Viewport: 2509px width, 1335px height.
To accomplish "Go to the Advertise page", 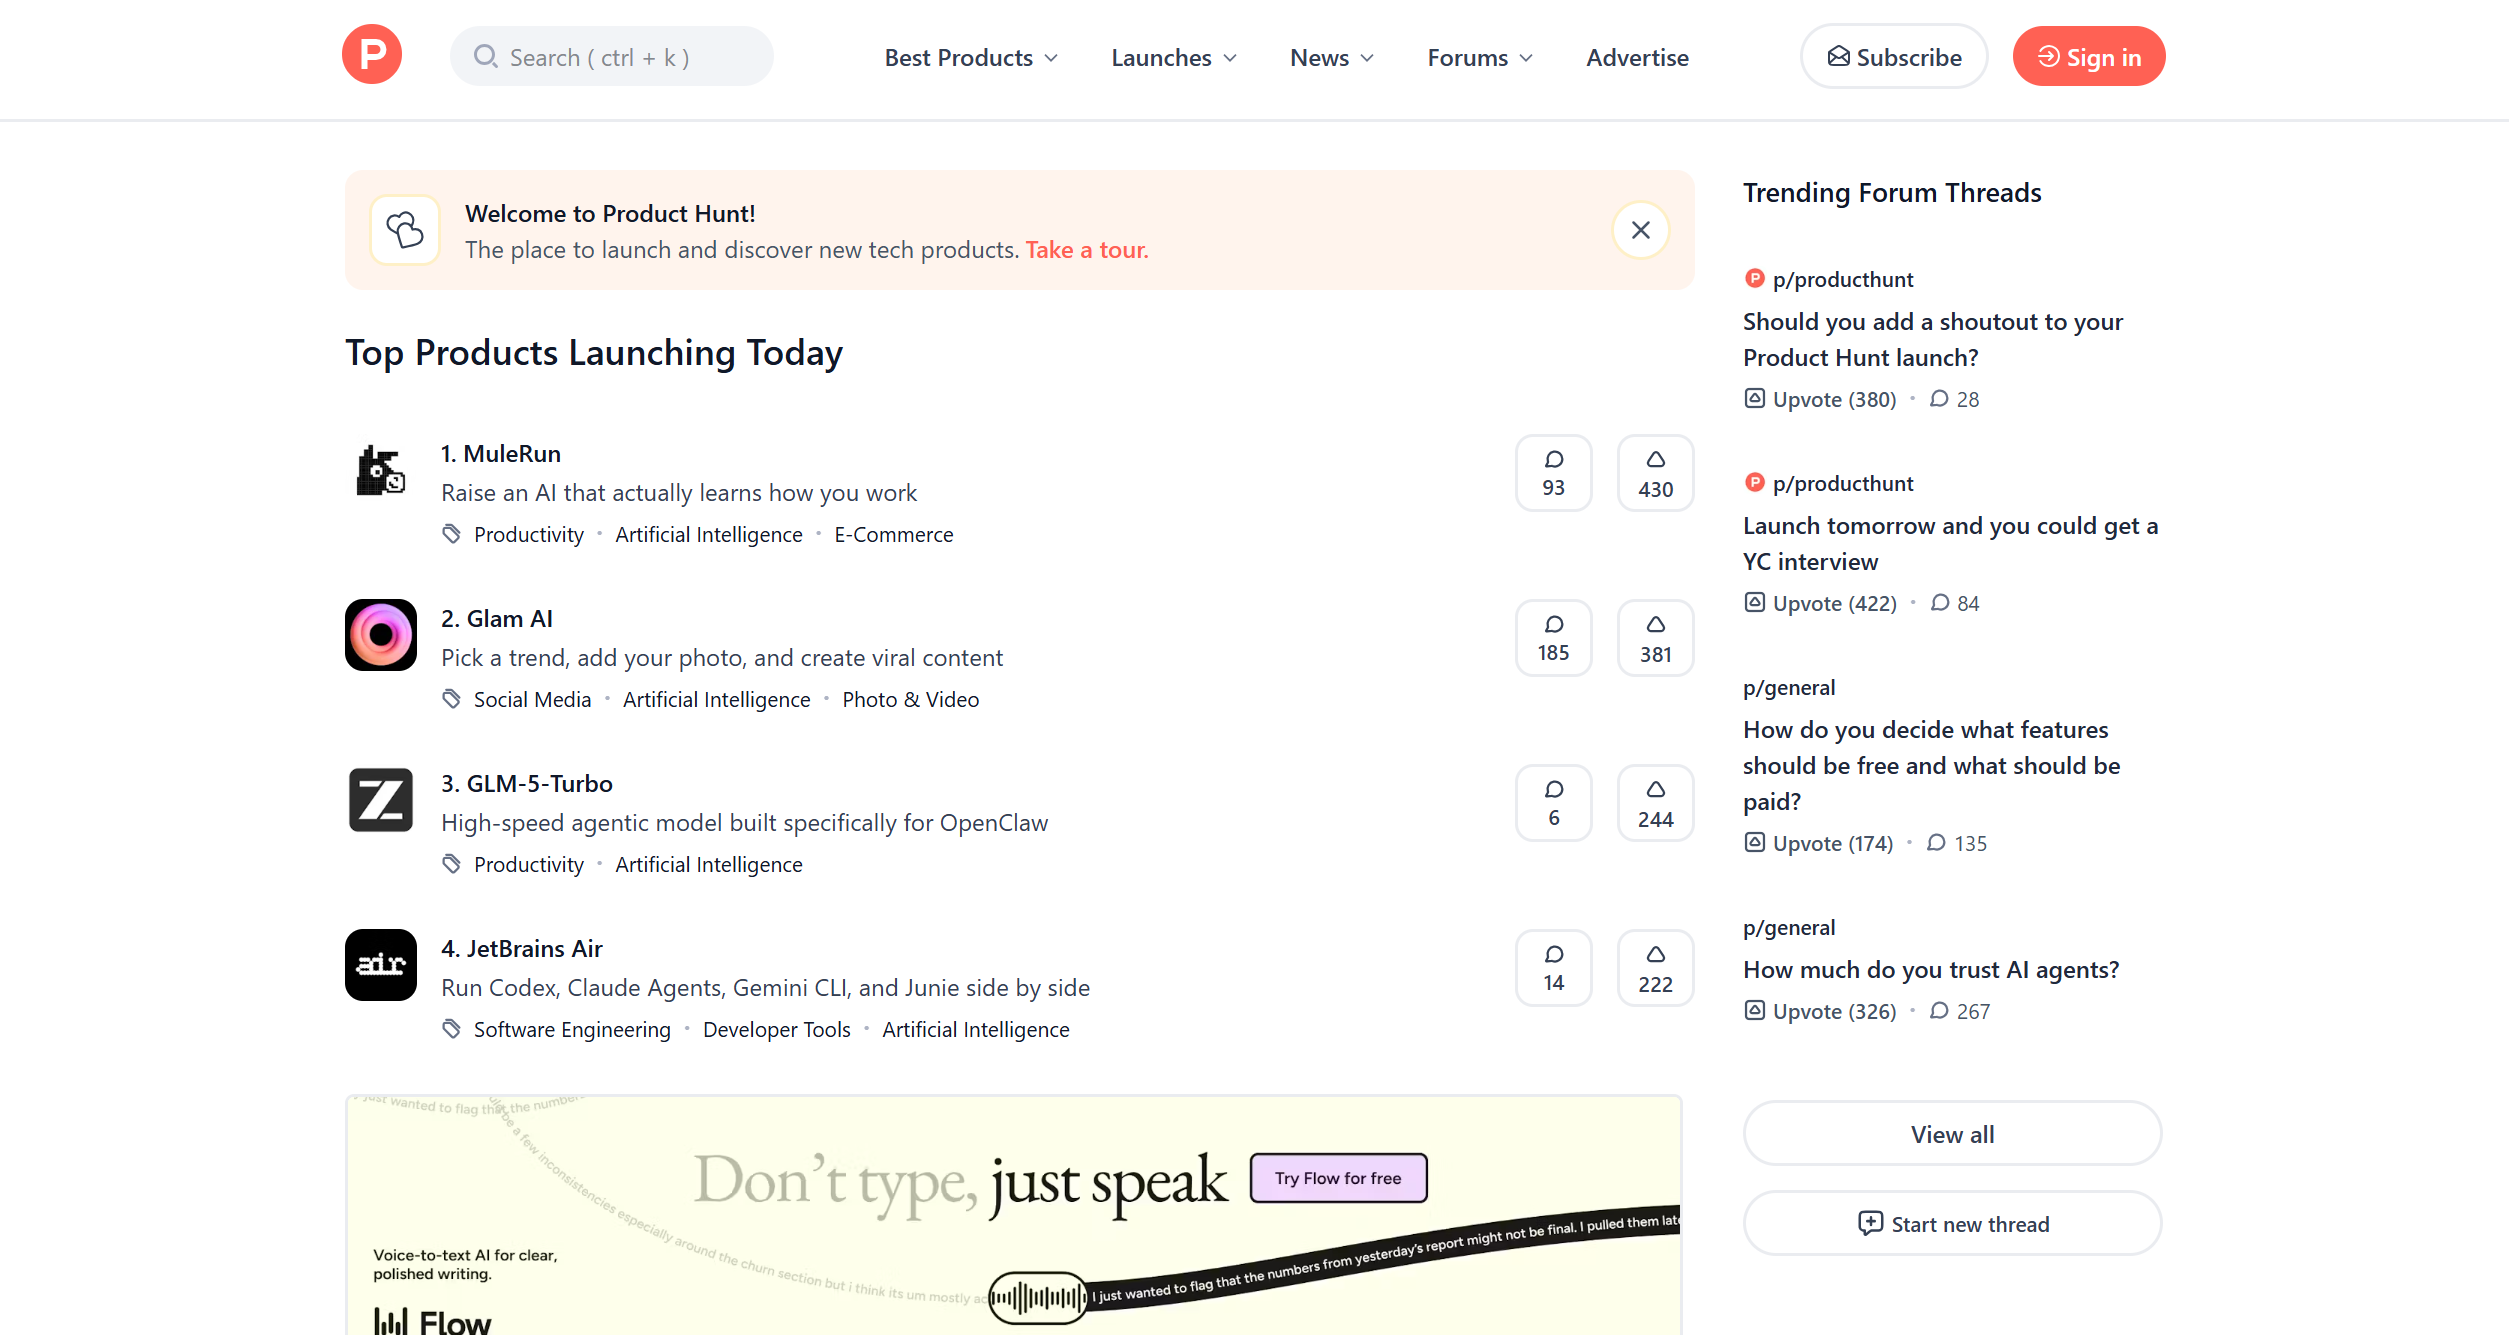I will [1637, 58].
